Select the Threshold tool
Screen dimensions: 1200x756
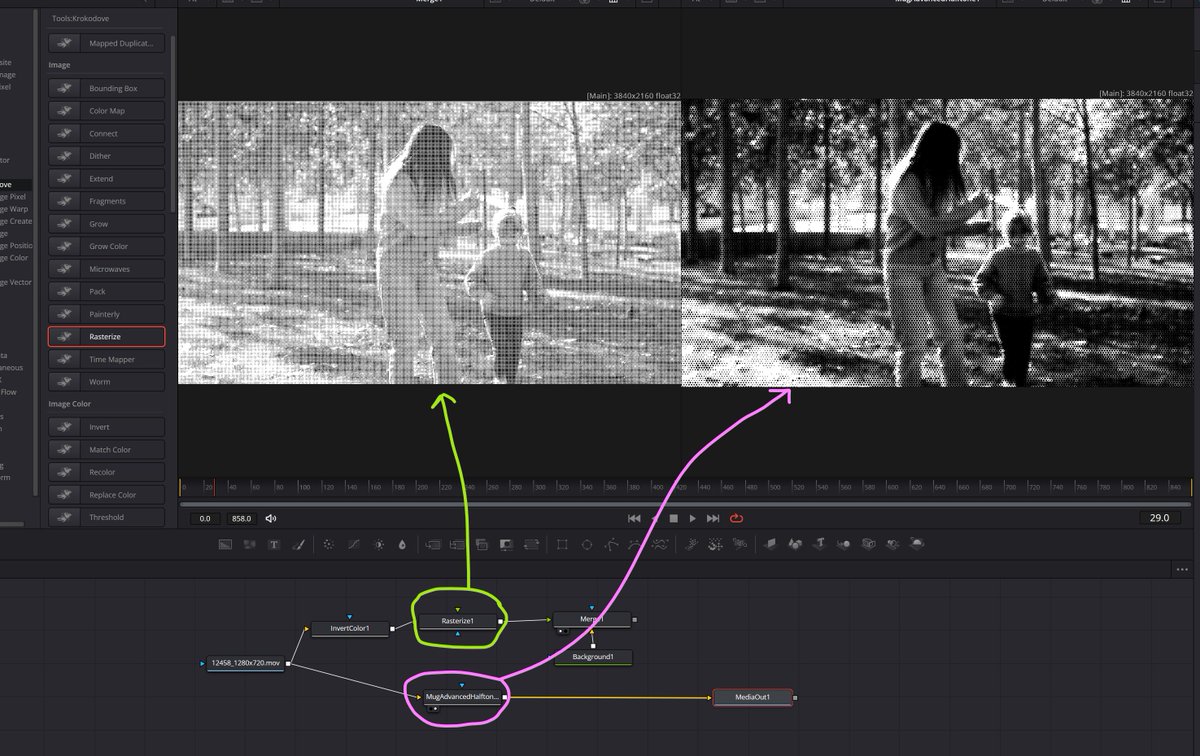point(106,517)
